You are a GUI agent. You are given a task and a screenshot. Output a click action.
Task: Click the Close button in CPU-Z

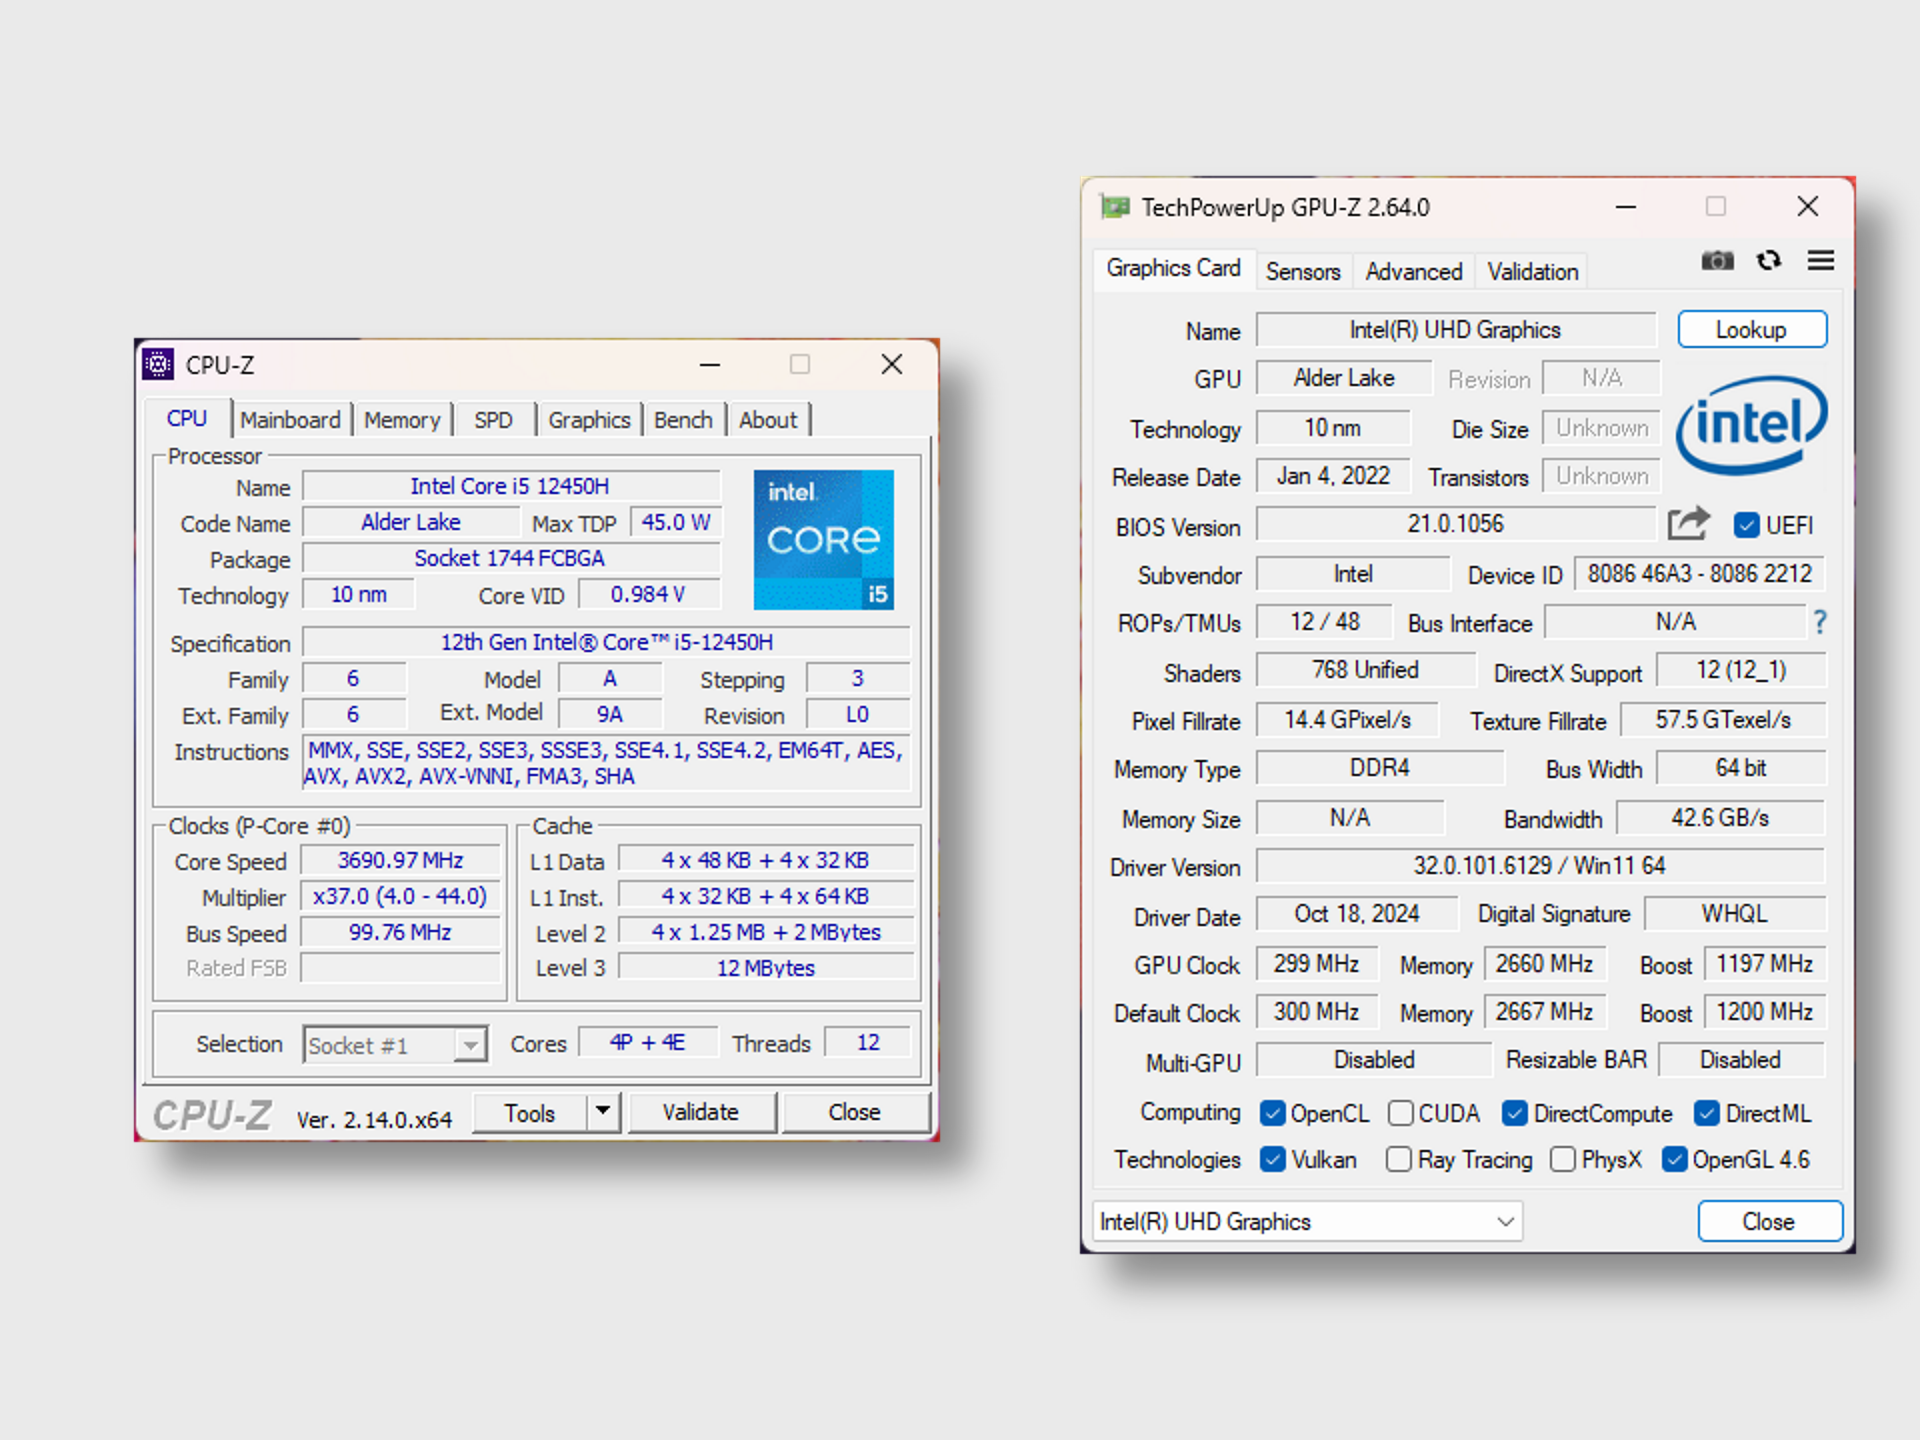pos(854,1111)
